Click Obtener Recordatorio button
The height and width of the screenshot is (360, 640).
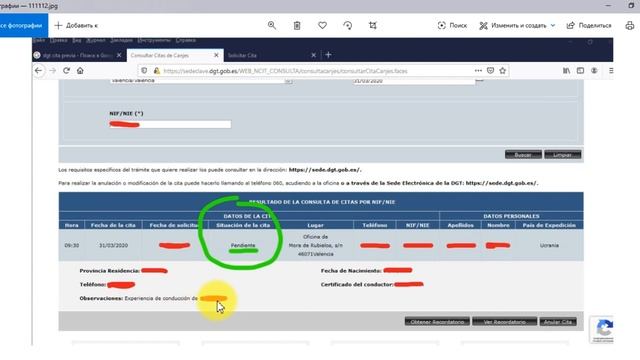[437, 322]
